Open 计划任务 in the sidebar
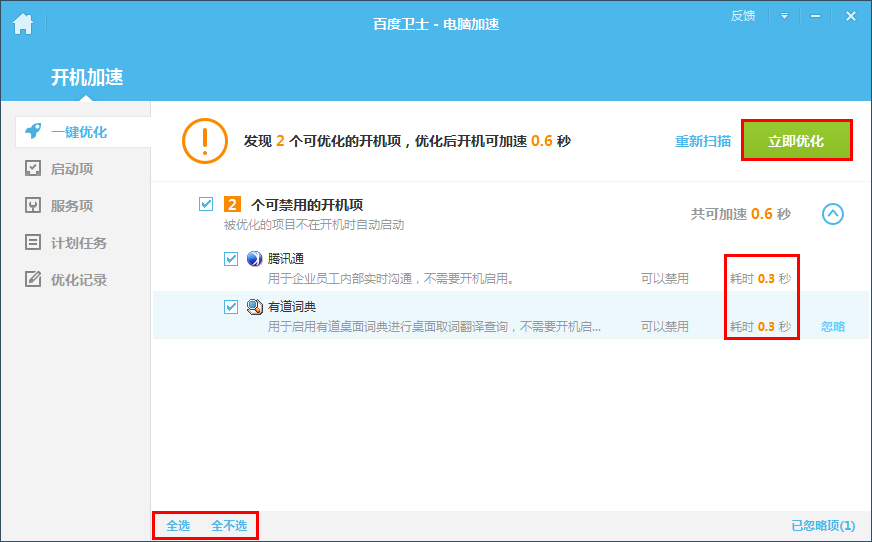This screenshot has width=872, height=542. (78, 243)
